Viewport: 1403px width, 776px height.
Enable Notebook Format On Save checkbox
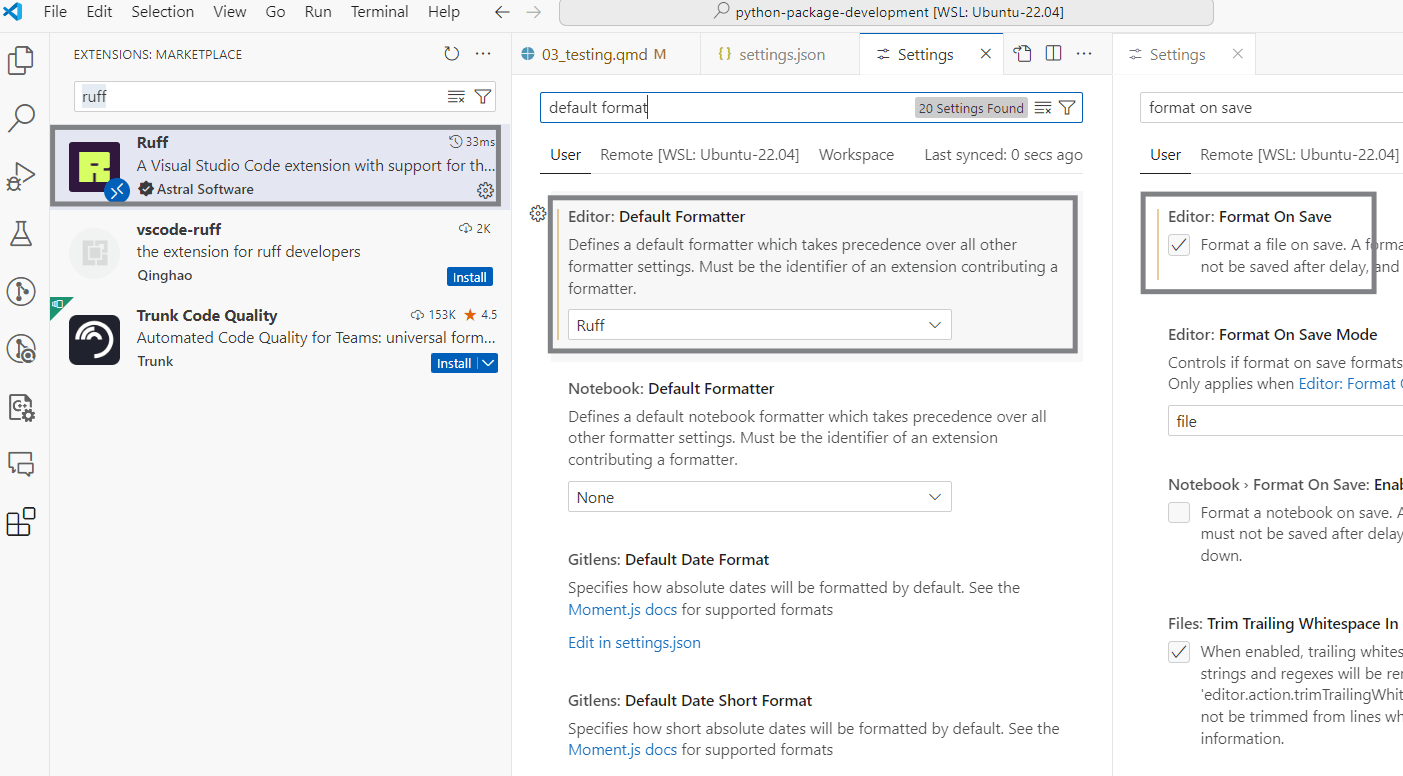[1179, 512]
